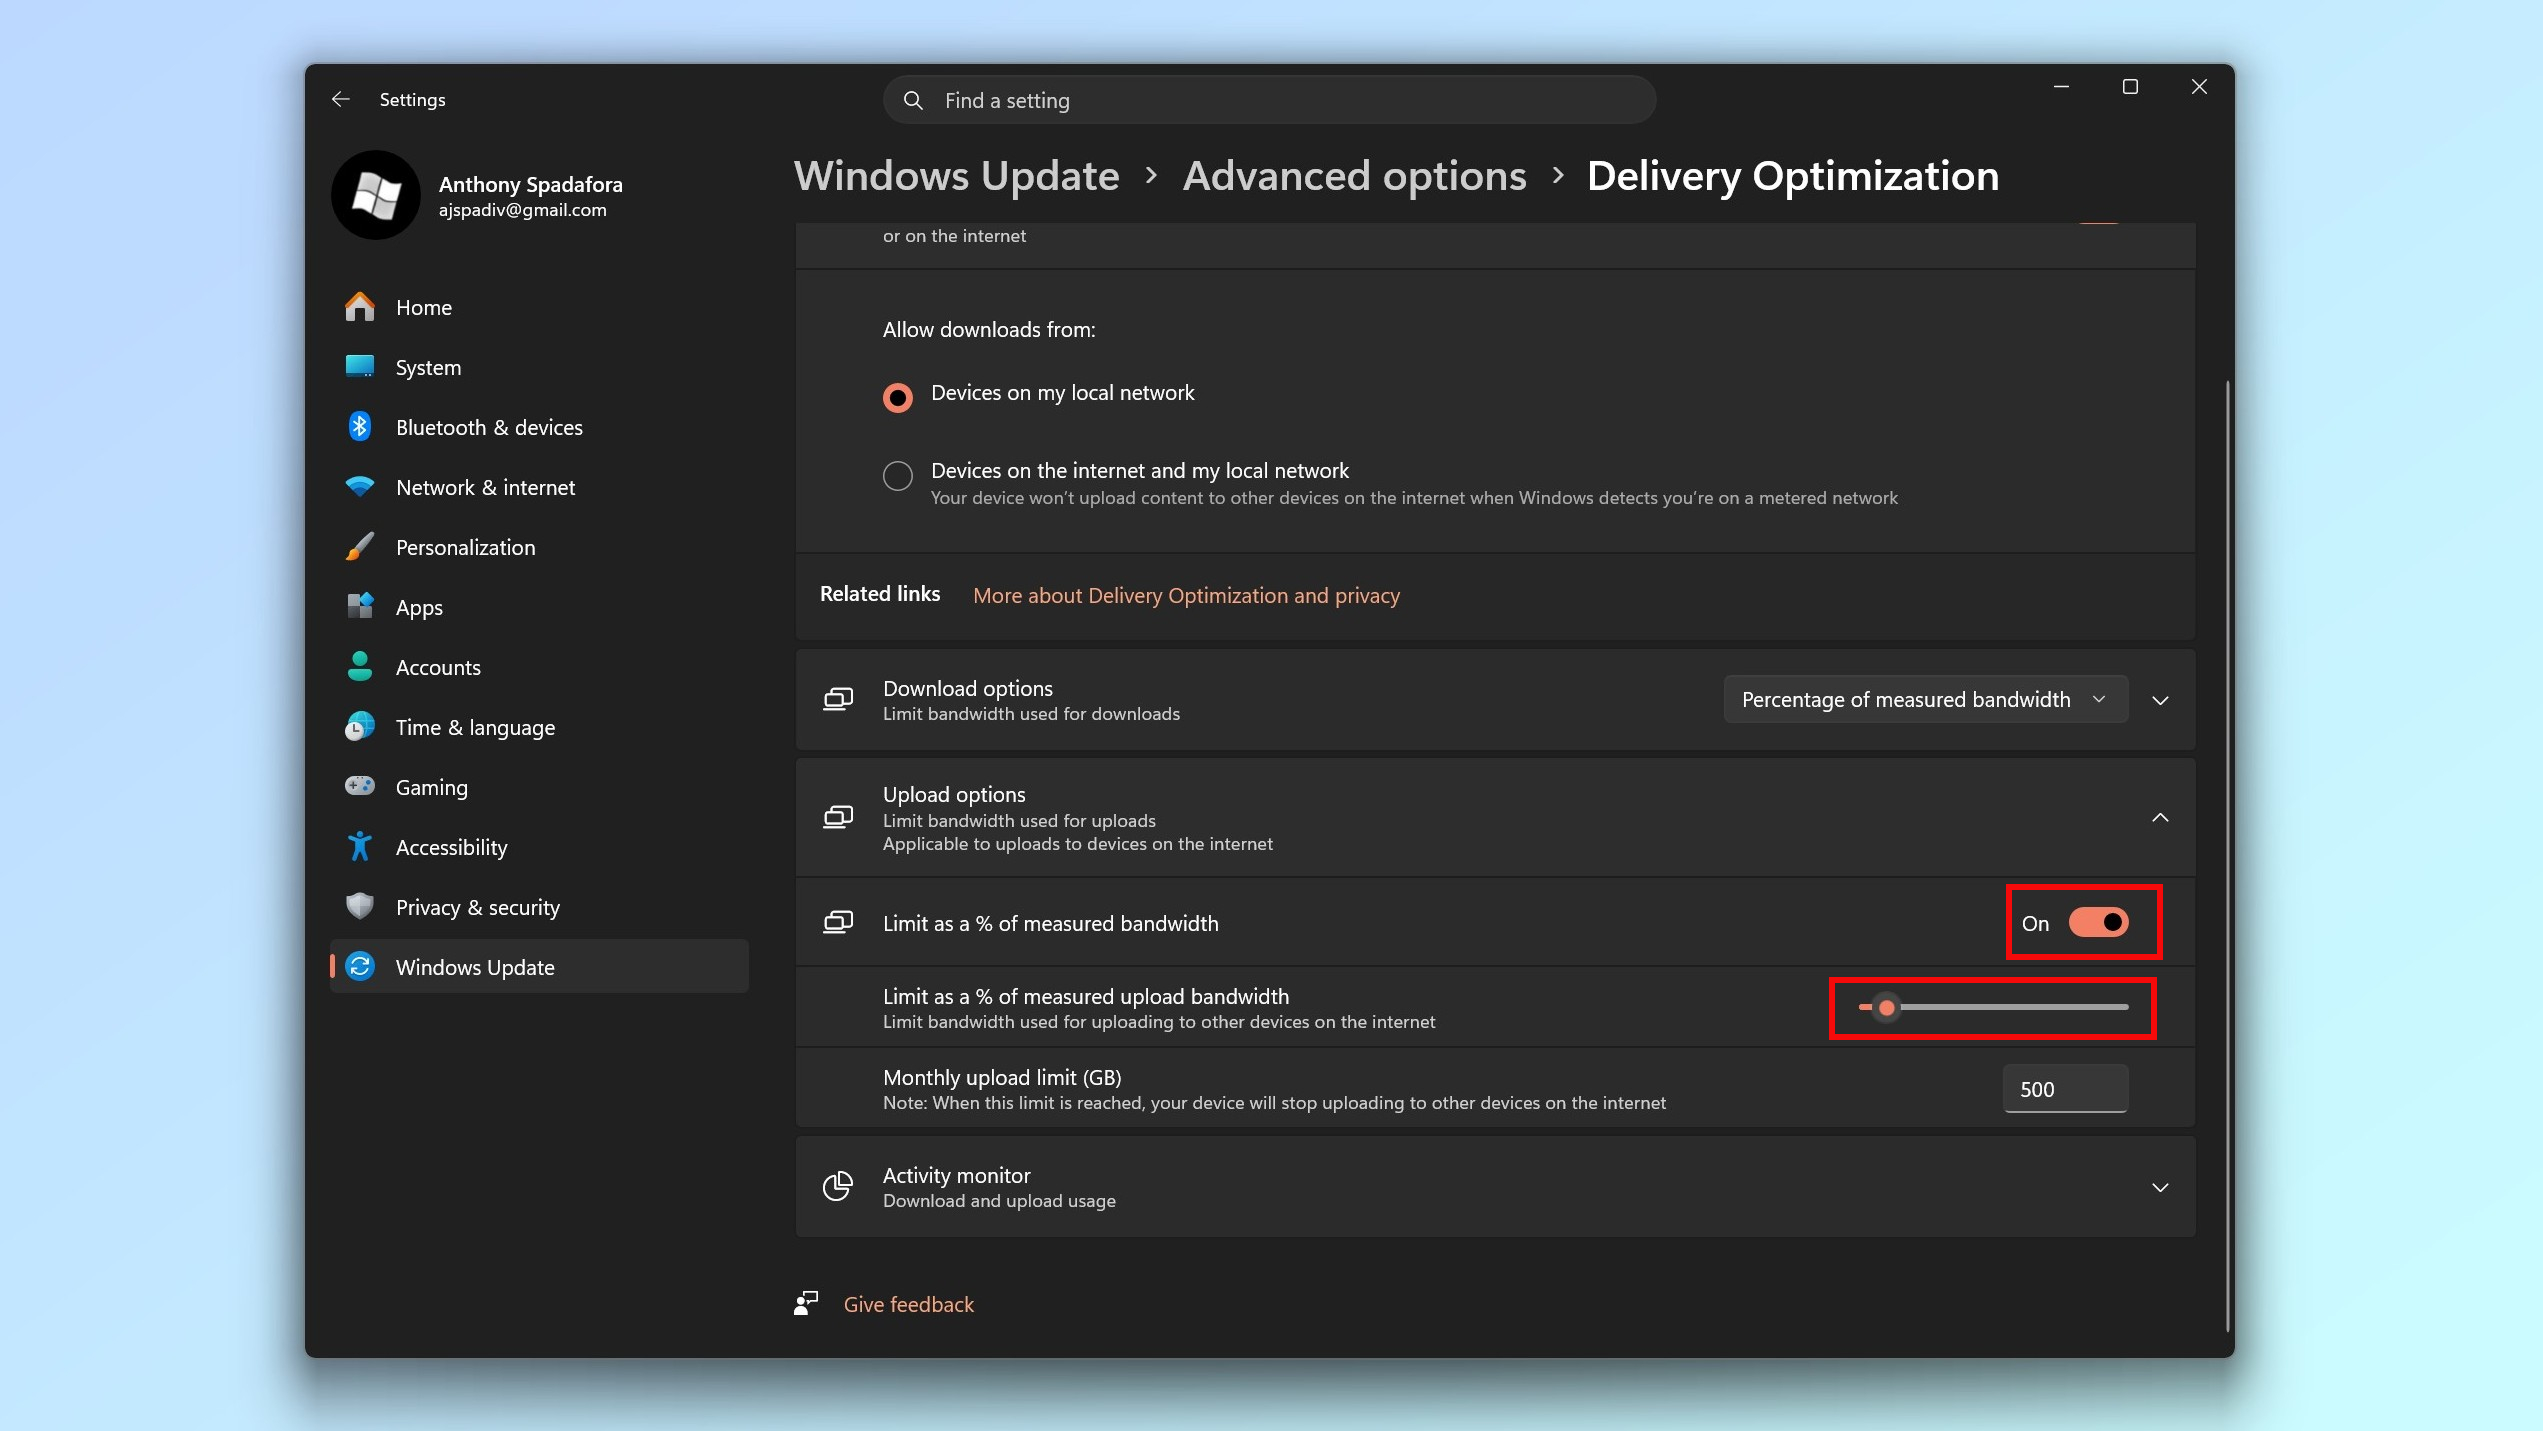
Task: Click the Activity monitor pie chart icon
Action: pos(838,1186)
